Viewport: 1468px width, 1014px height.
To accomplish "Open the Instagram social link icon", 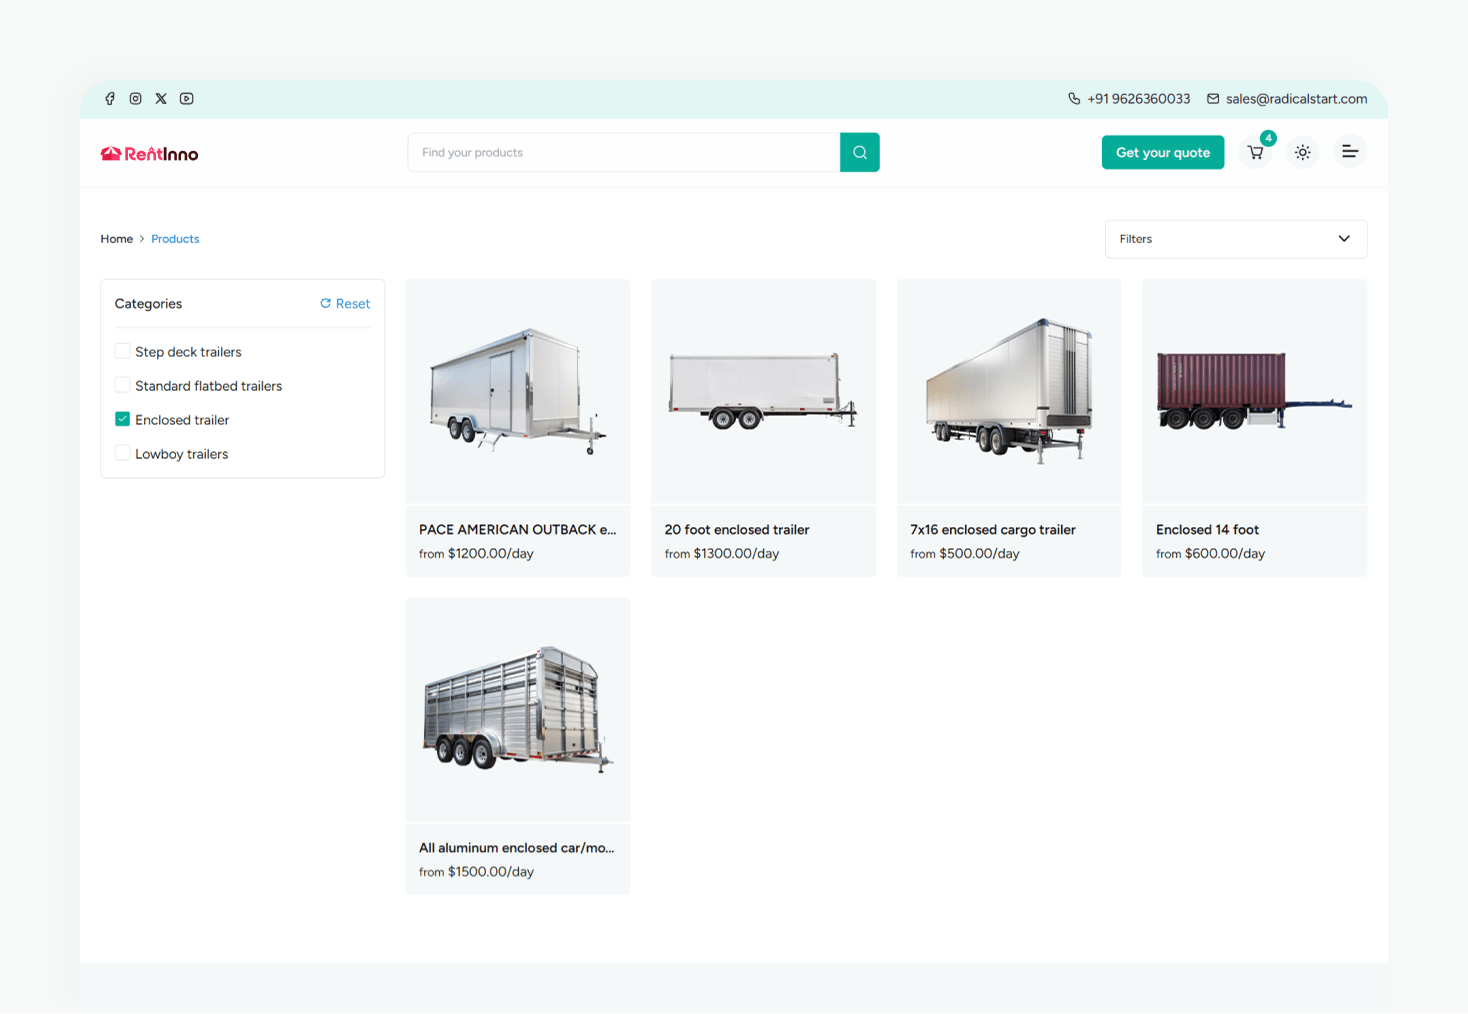I will tap(135, 99).
